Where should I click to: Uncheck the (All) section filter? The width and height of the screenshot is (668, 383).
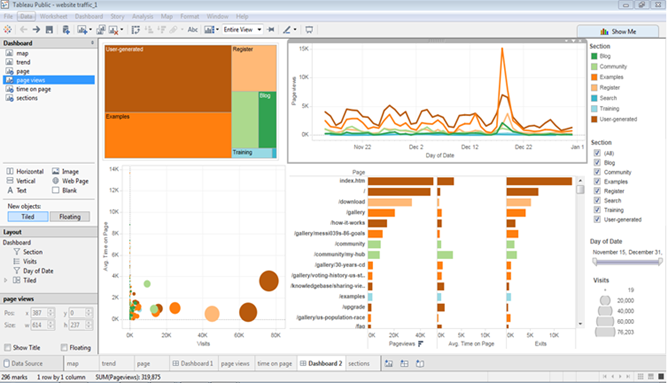tap(597, 153)
